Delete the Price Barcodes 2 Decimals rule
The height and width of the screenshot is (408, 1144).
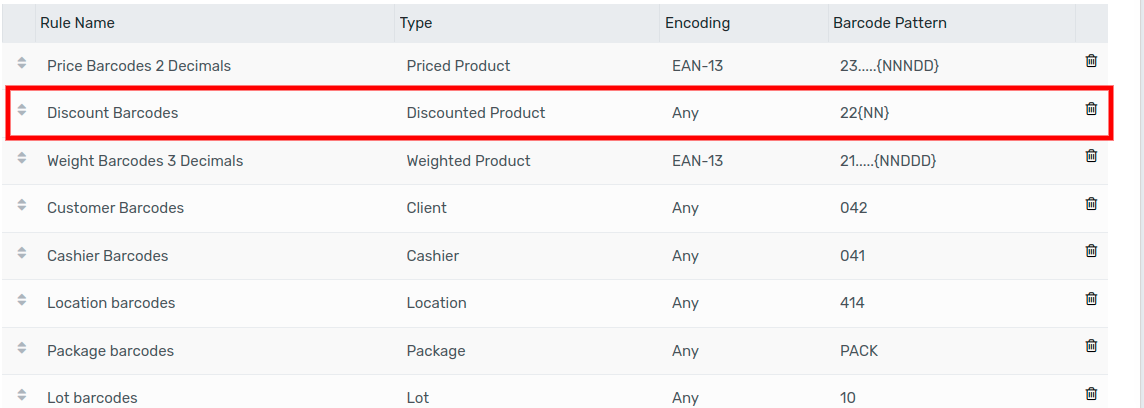[1091, 61]
